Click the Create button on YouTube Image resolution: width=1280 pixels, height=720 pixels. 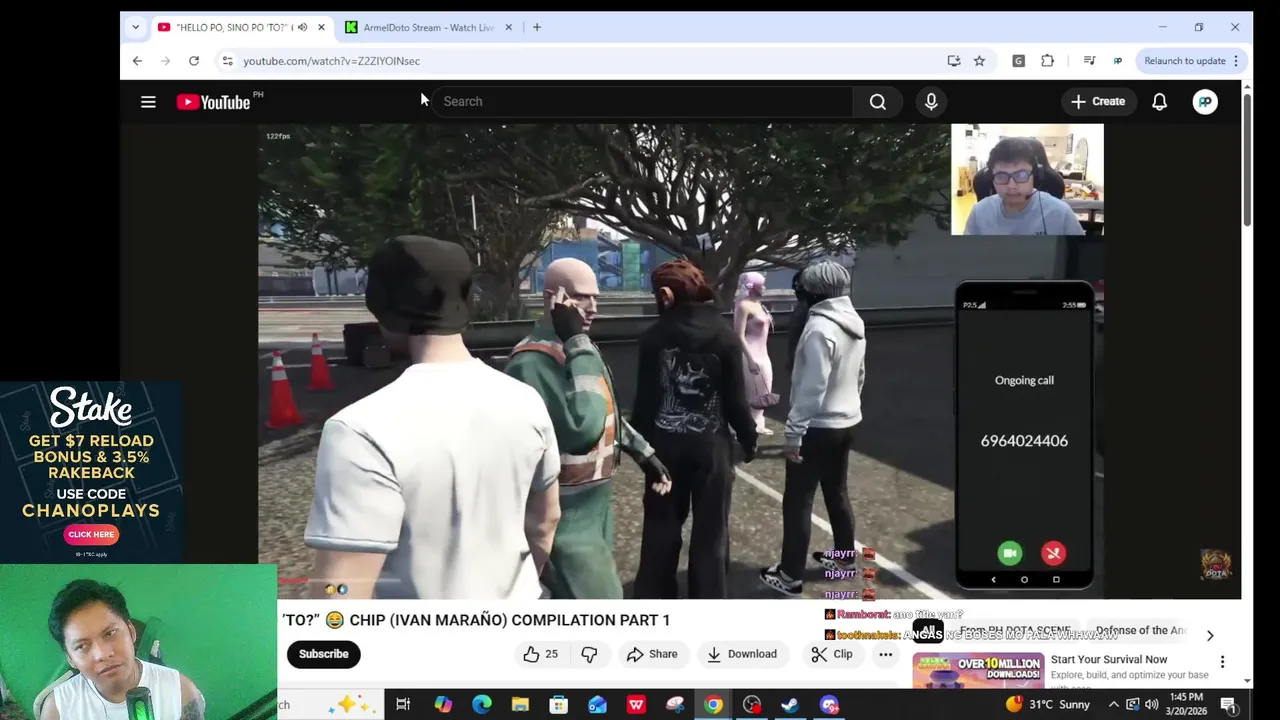(1098, 101)
